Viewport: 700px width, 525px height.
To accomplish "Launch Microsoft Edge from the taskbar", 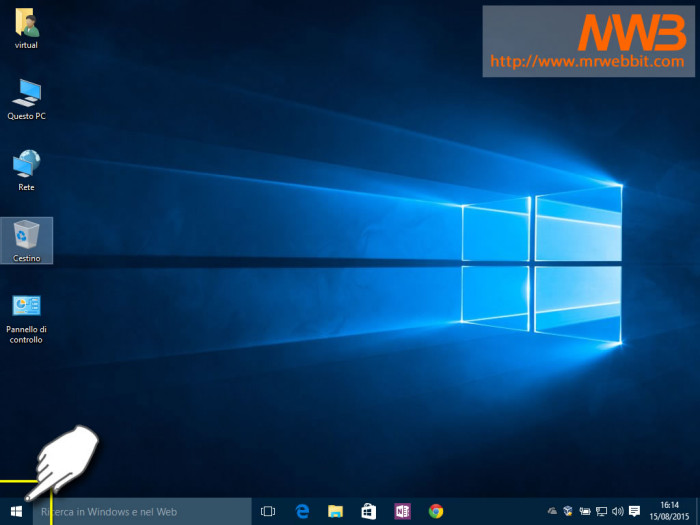I will [302, 512].
